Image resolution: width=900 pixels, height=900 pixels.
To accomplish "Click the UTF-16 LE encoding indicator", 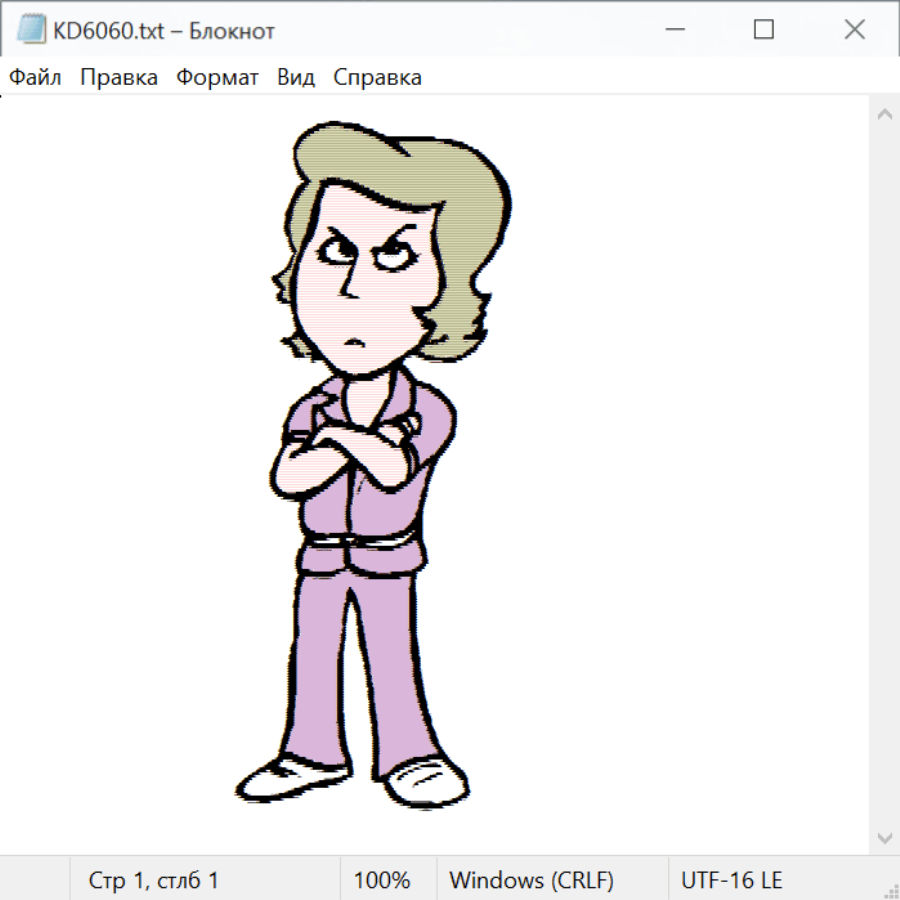I will point(731,880).
